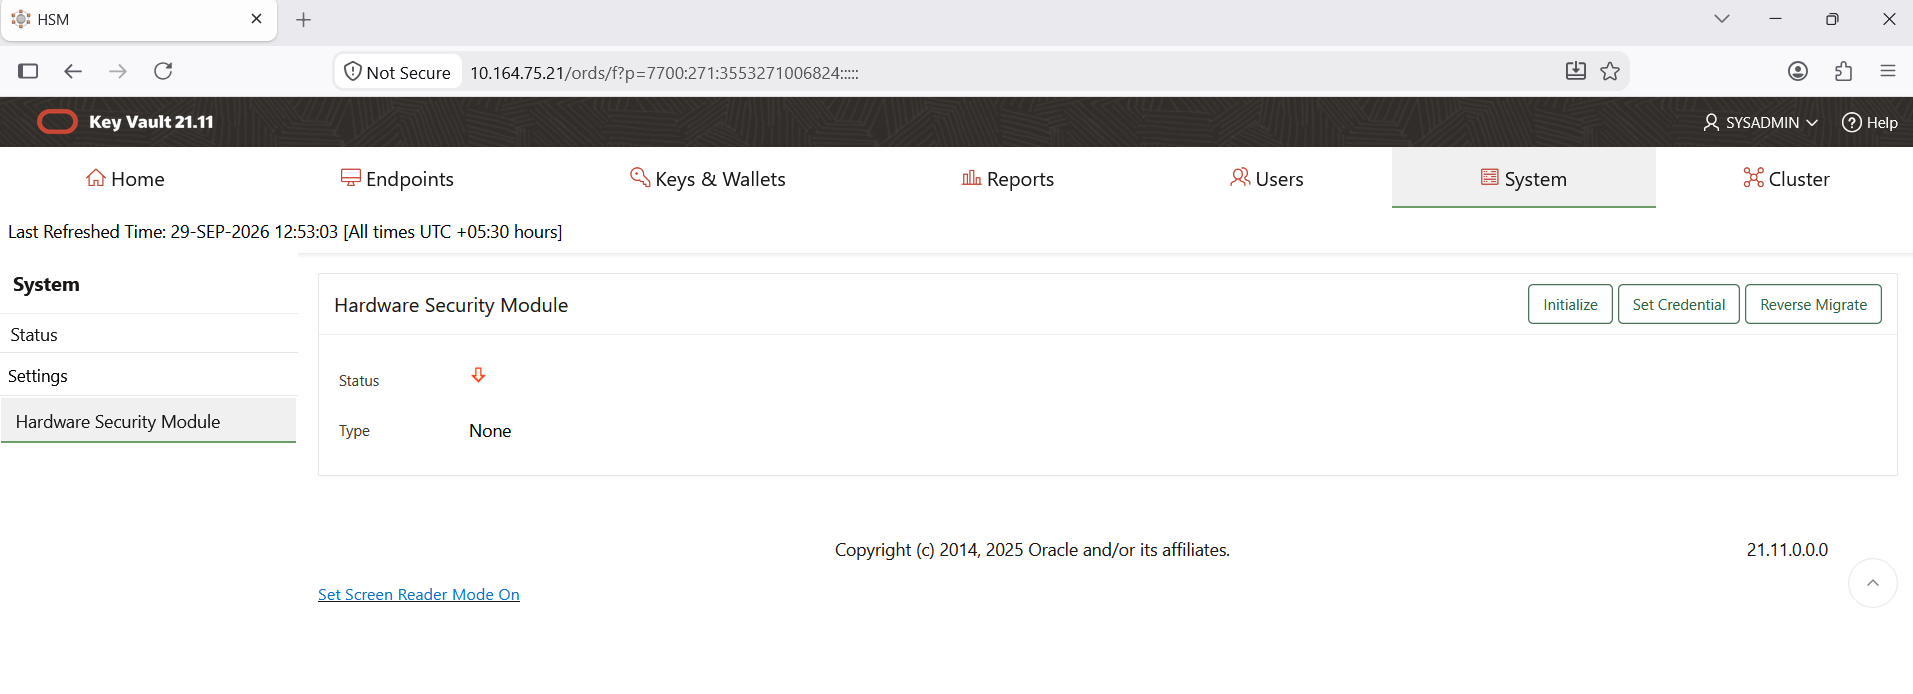Open the Home tab
Viewport: 1913px width, 694px height.
tap(125, 179)
